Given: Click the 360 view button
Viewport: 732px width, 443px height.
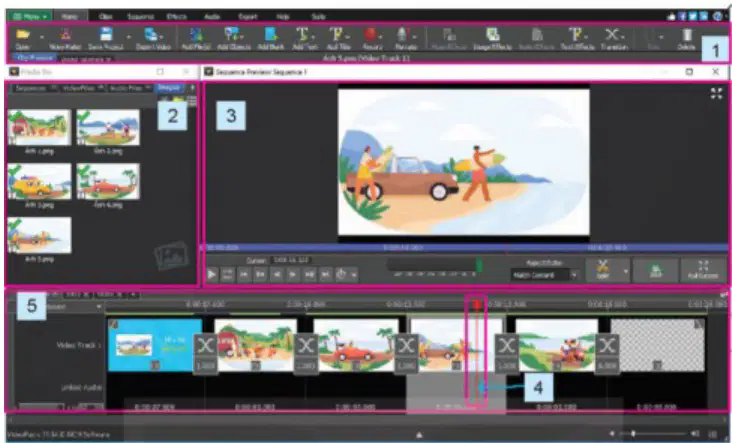Looking at the screenshot, I should point(656,270).
